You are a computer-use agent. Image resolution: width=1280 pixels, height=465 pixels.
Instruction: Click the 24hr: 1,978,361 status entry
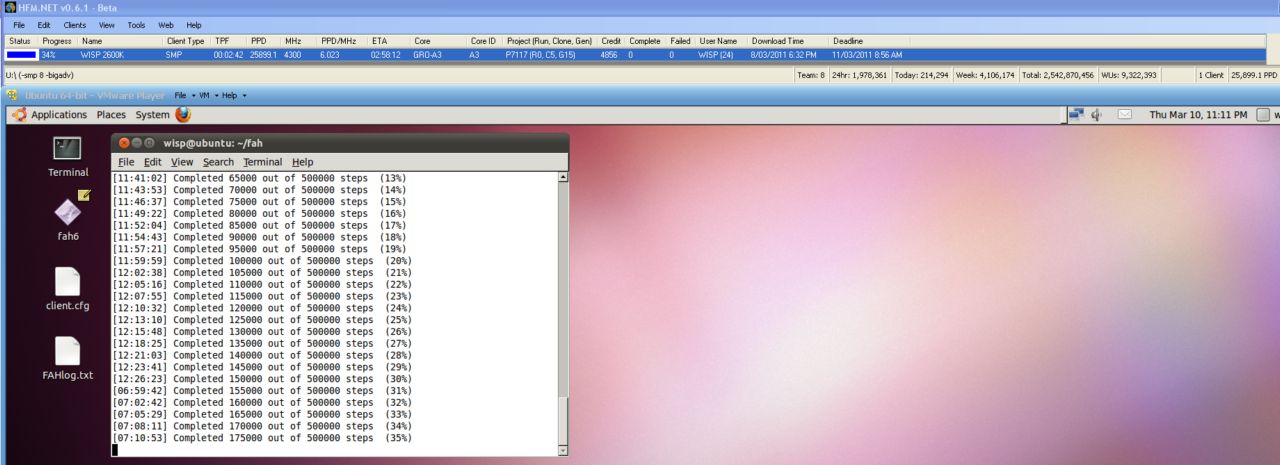(x=858, y=75)
